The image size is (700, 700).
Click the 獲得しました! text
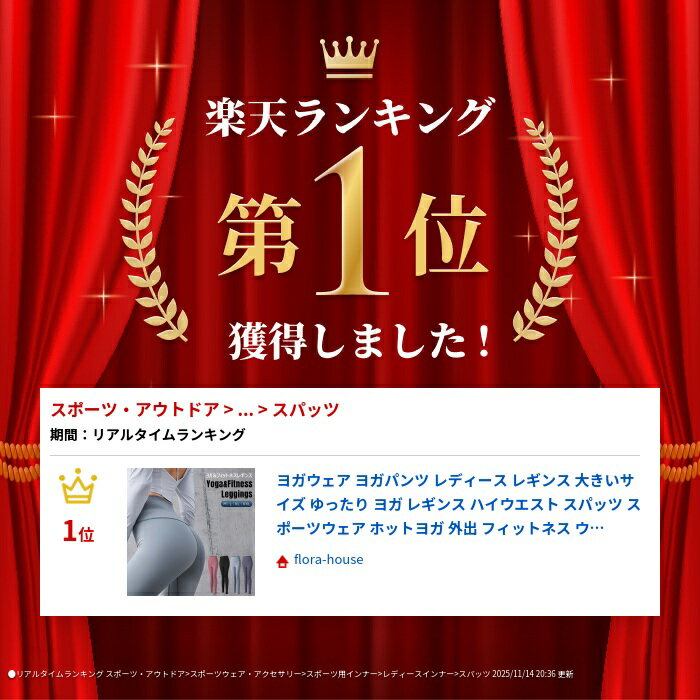pos(360,341)
